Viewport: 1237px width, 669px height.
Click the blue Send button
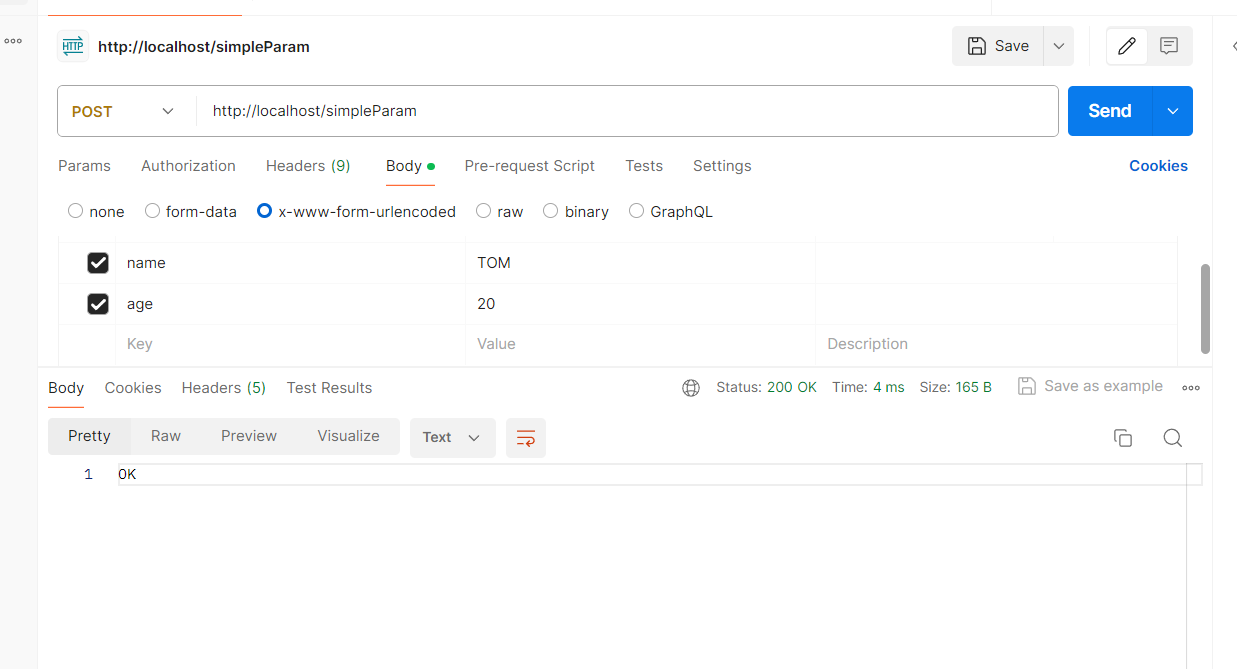(x=1109, y=111)
